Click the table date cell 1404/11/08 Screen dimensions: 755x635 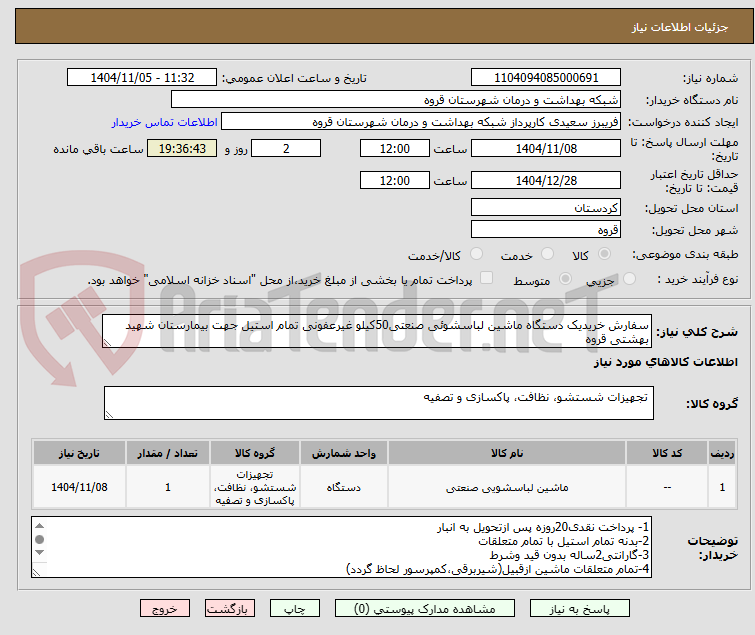tap(79, 487)
